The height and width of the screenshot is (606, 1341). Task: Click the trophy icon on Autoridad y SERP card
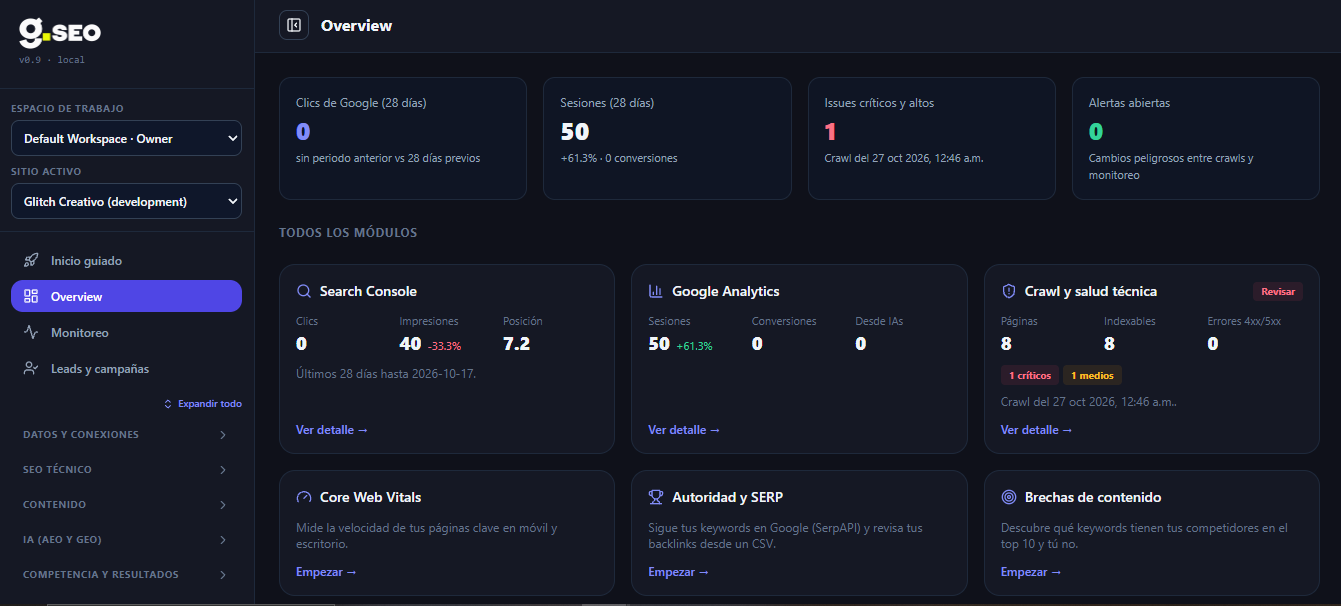click(x=656, y=498)
